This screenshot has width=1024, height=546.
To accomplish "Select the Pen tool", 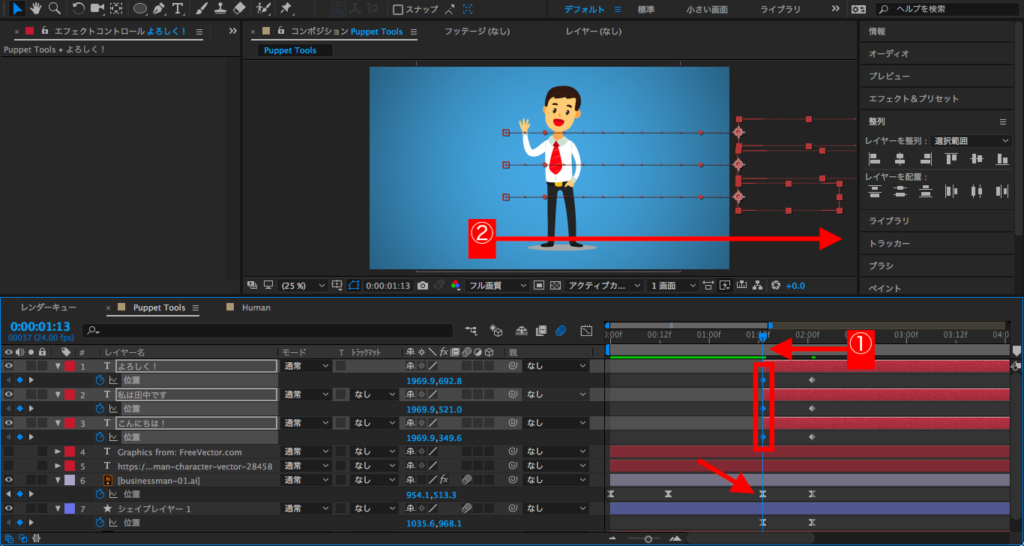I will (x=159, y=9).
